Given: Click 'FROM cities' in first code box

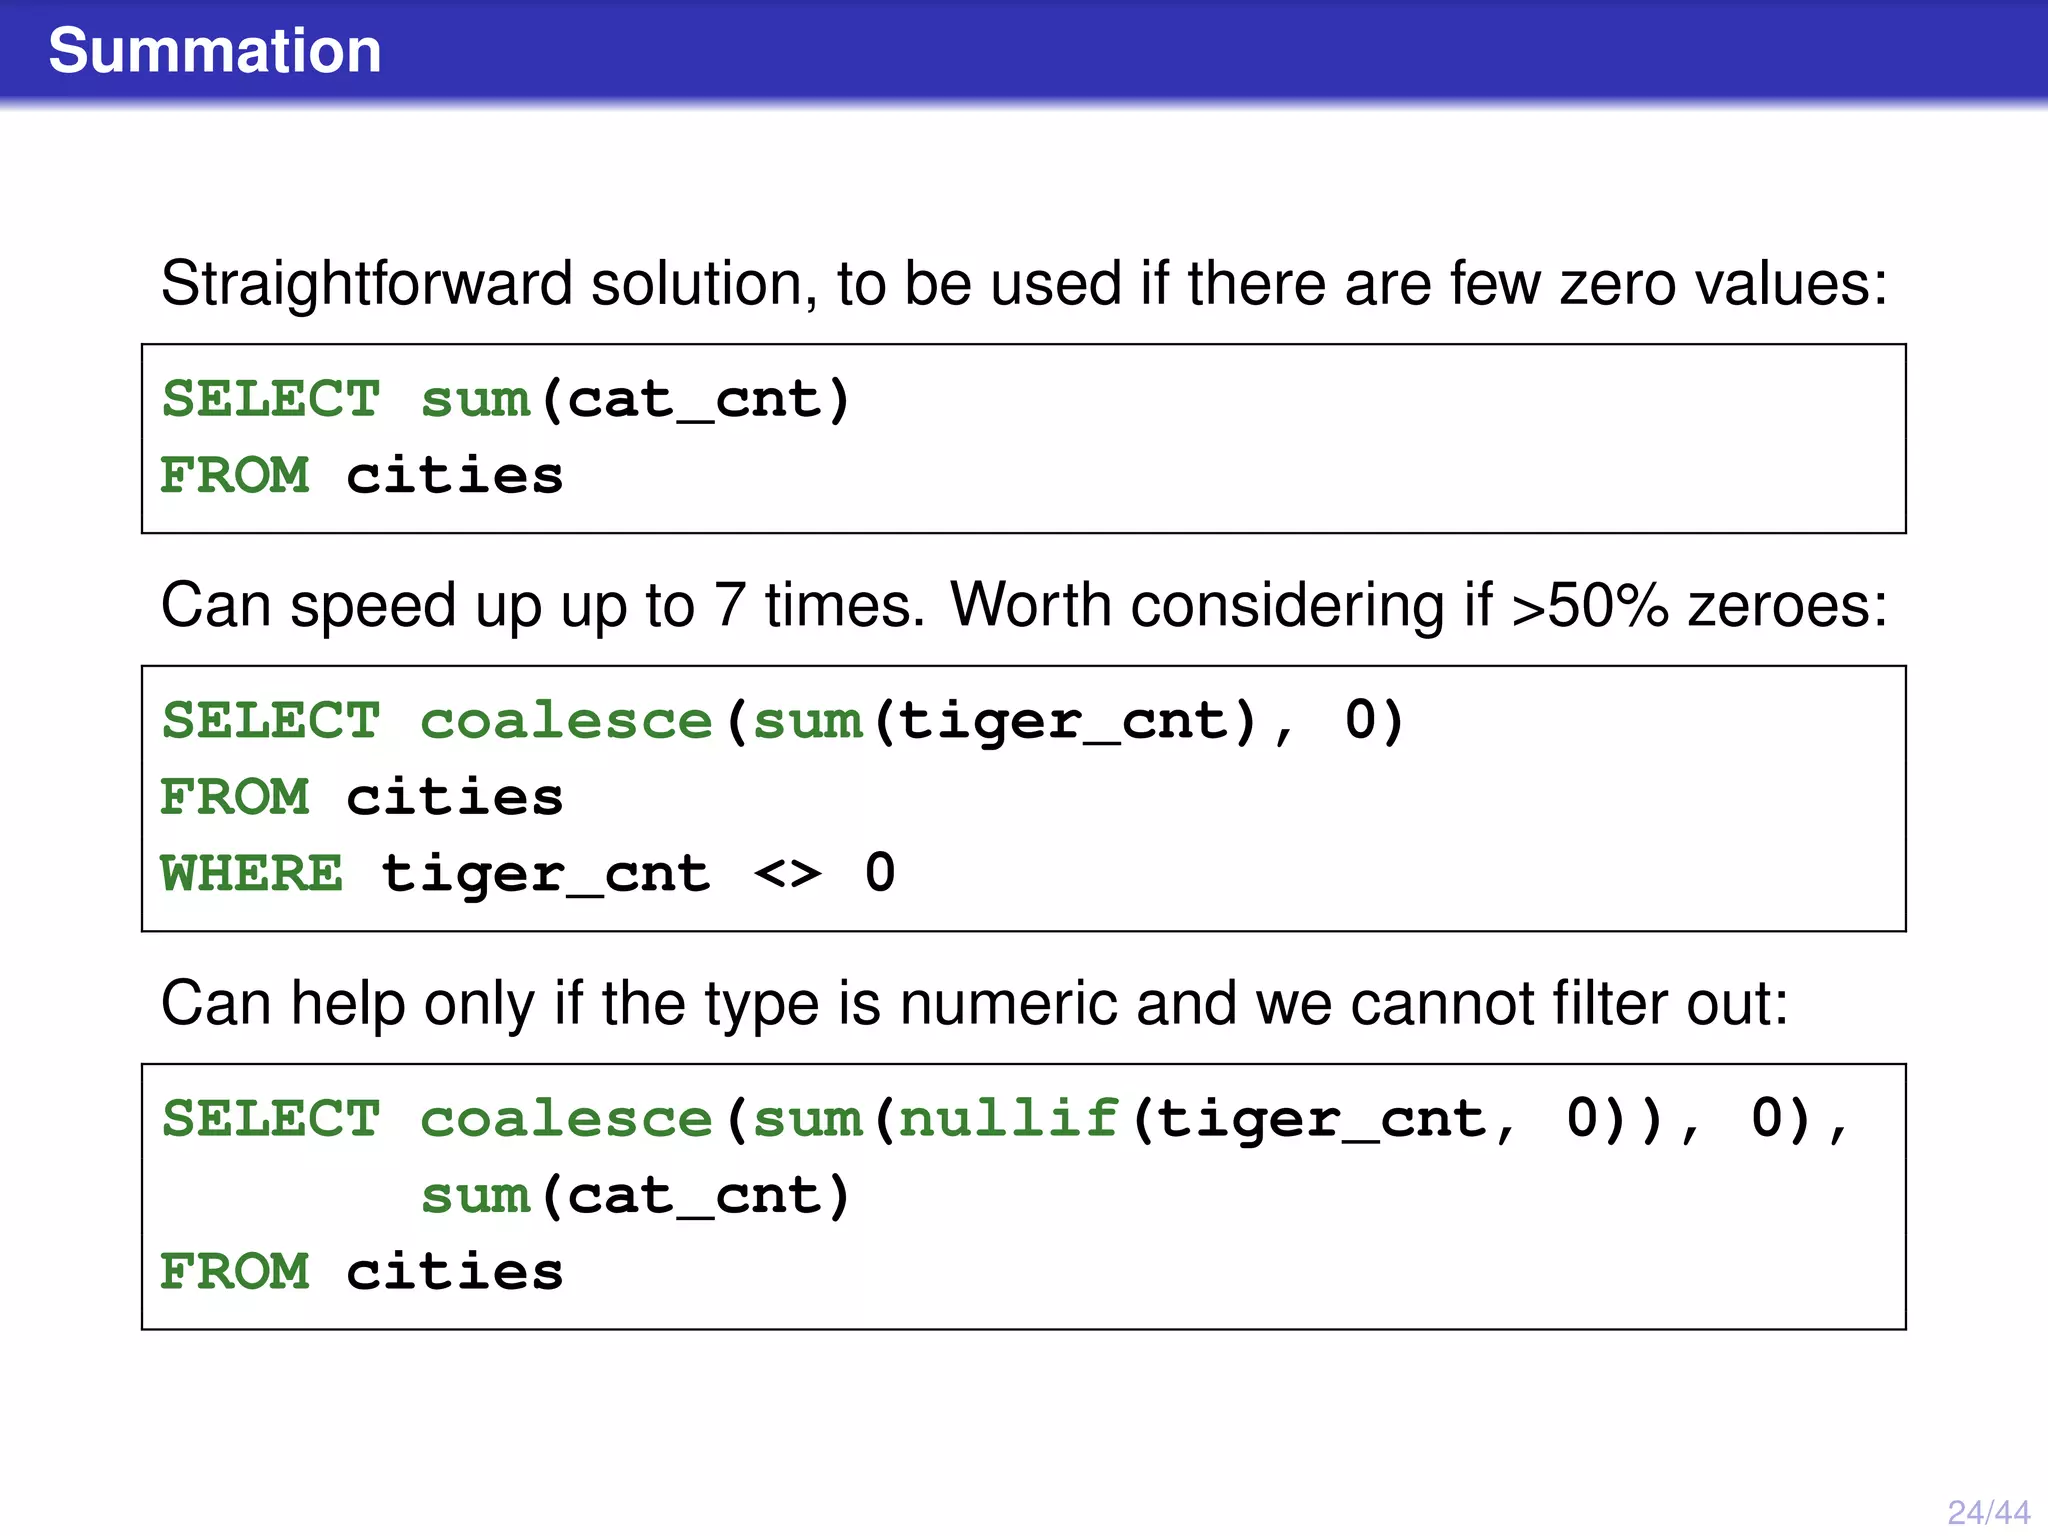Looking at the screenshot, I should [362, 475].
